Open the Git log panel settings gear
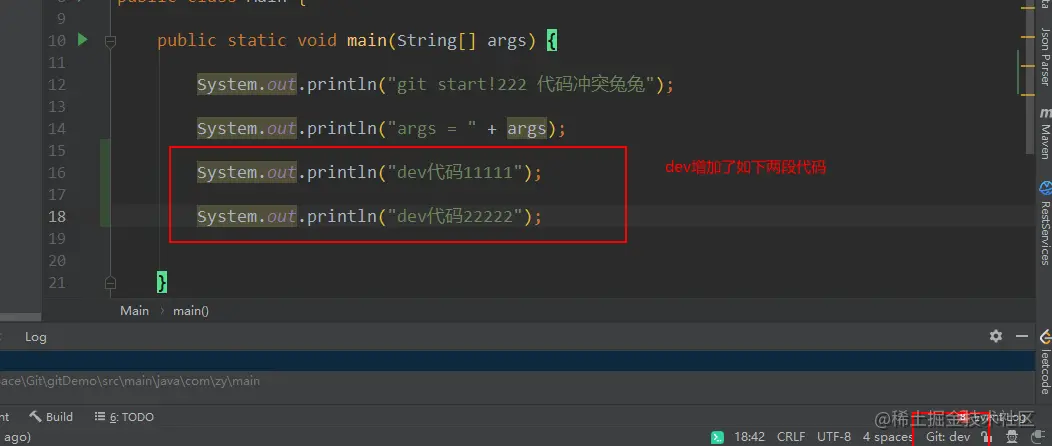Image resolution: width=1052 pixels, height=446 pixels. [996, 336]
